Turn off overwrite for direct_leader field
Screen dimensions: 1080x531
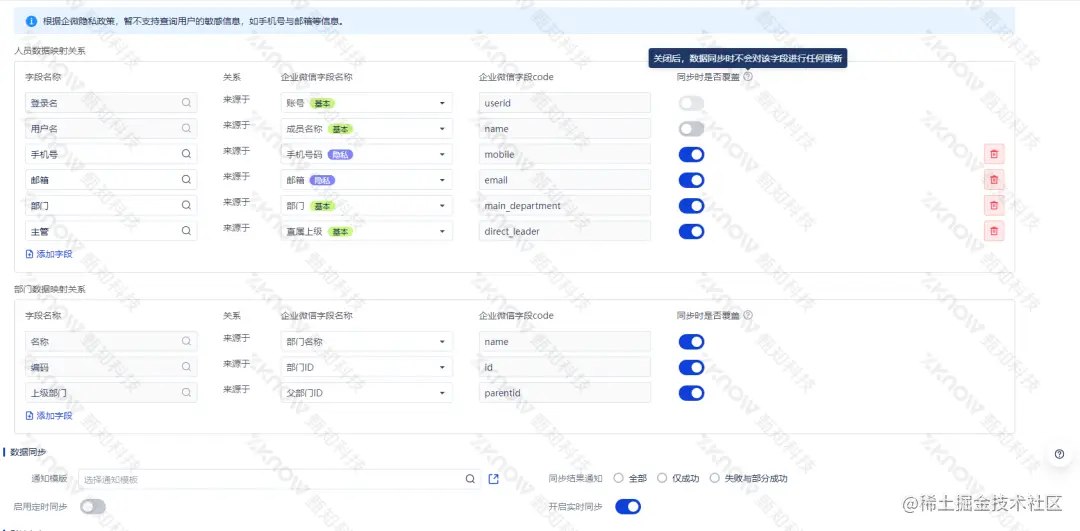tap(692, 231)
